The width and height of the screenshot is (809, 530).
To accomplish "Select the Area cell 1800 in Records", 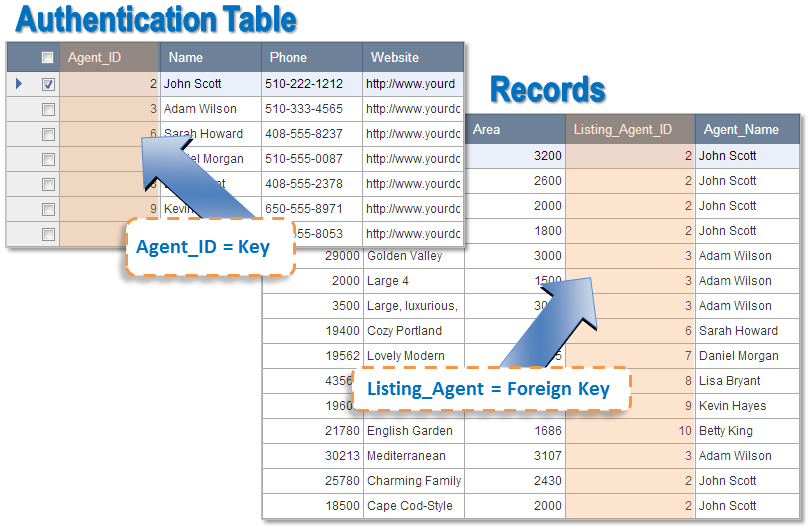I will 515,231.
